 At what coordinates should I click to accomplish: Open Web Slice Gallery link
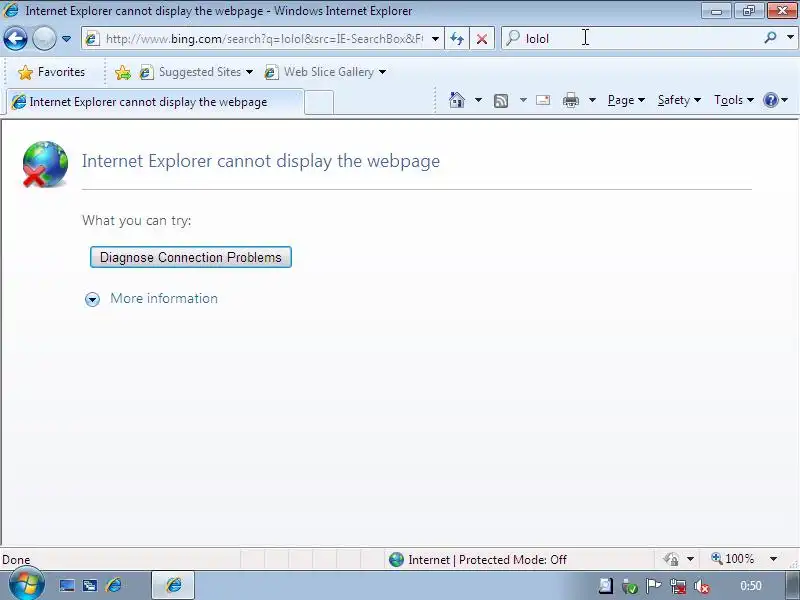coord(325,72)
